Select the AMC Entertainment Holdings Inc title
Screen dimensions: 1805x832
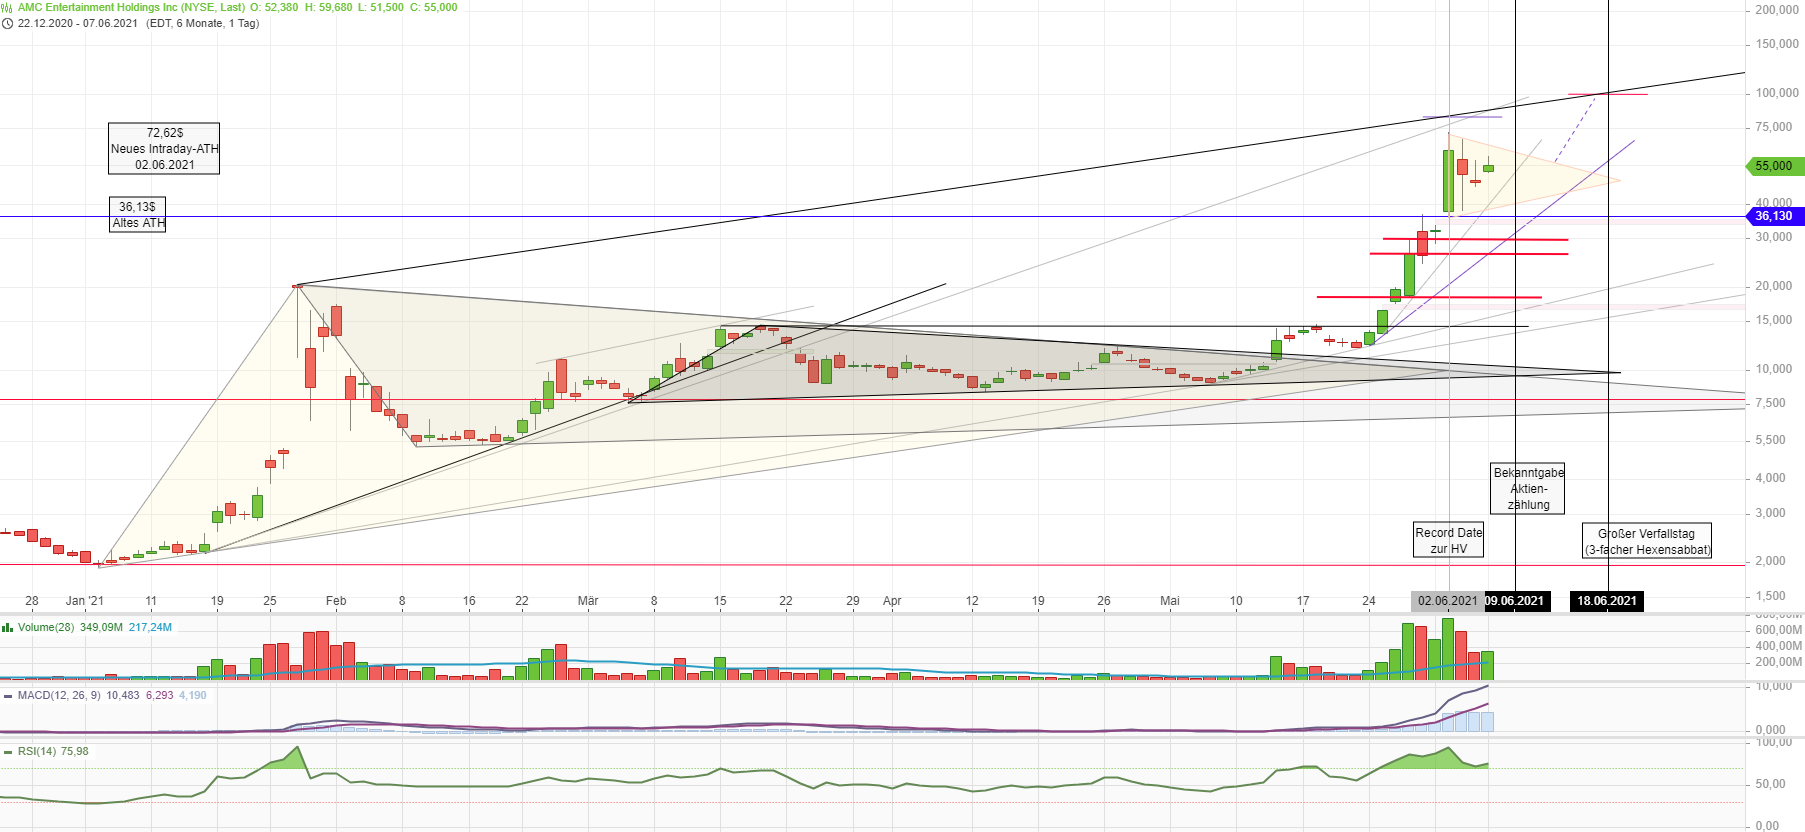tap(131, 7)
